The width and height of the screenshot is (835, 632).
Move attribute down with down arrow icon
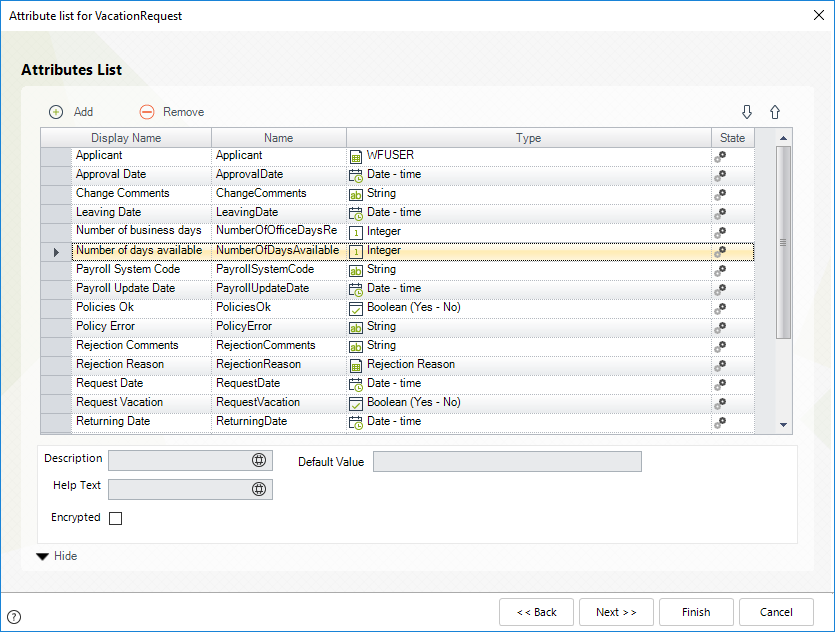(x=747, y=112)
